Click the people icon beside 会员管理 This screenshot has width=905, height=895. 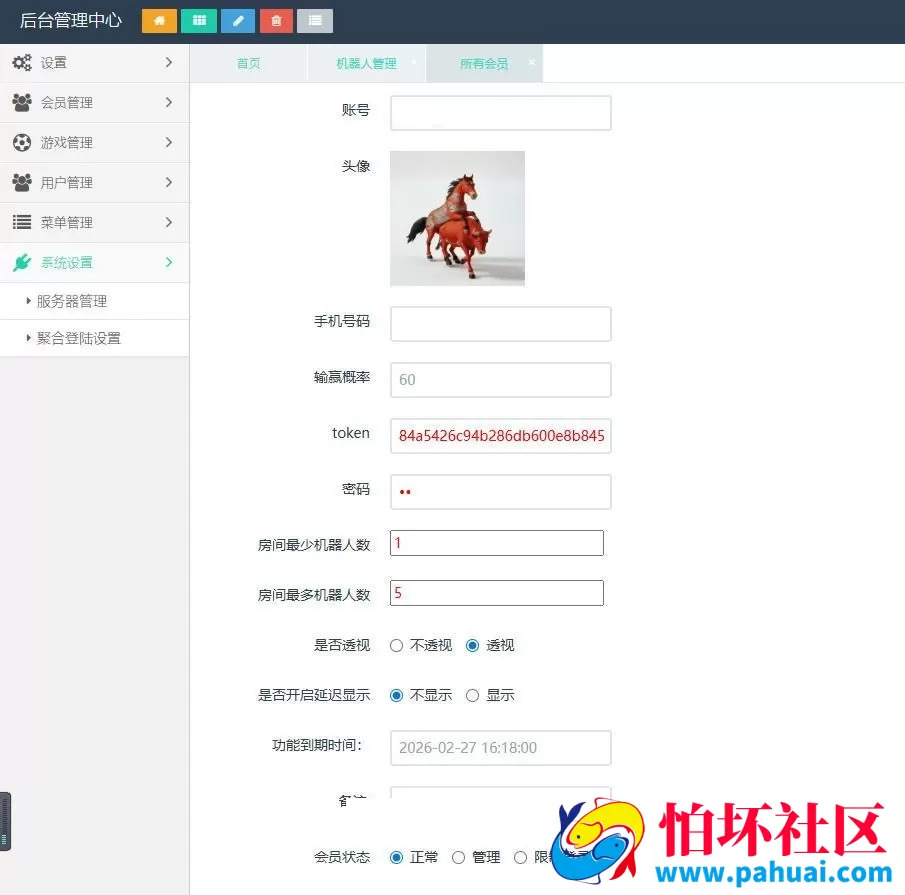point(22,103)
